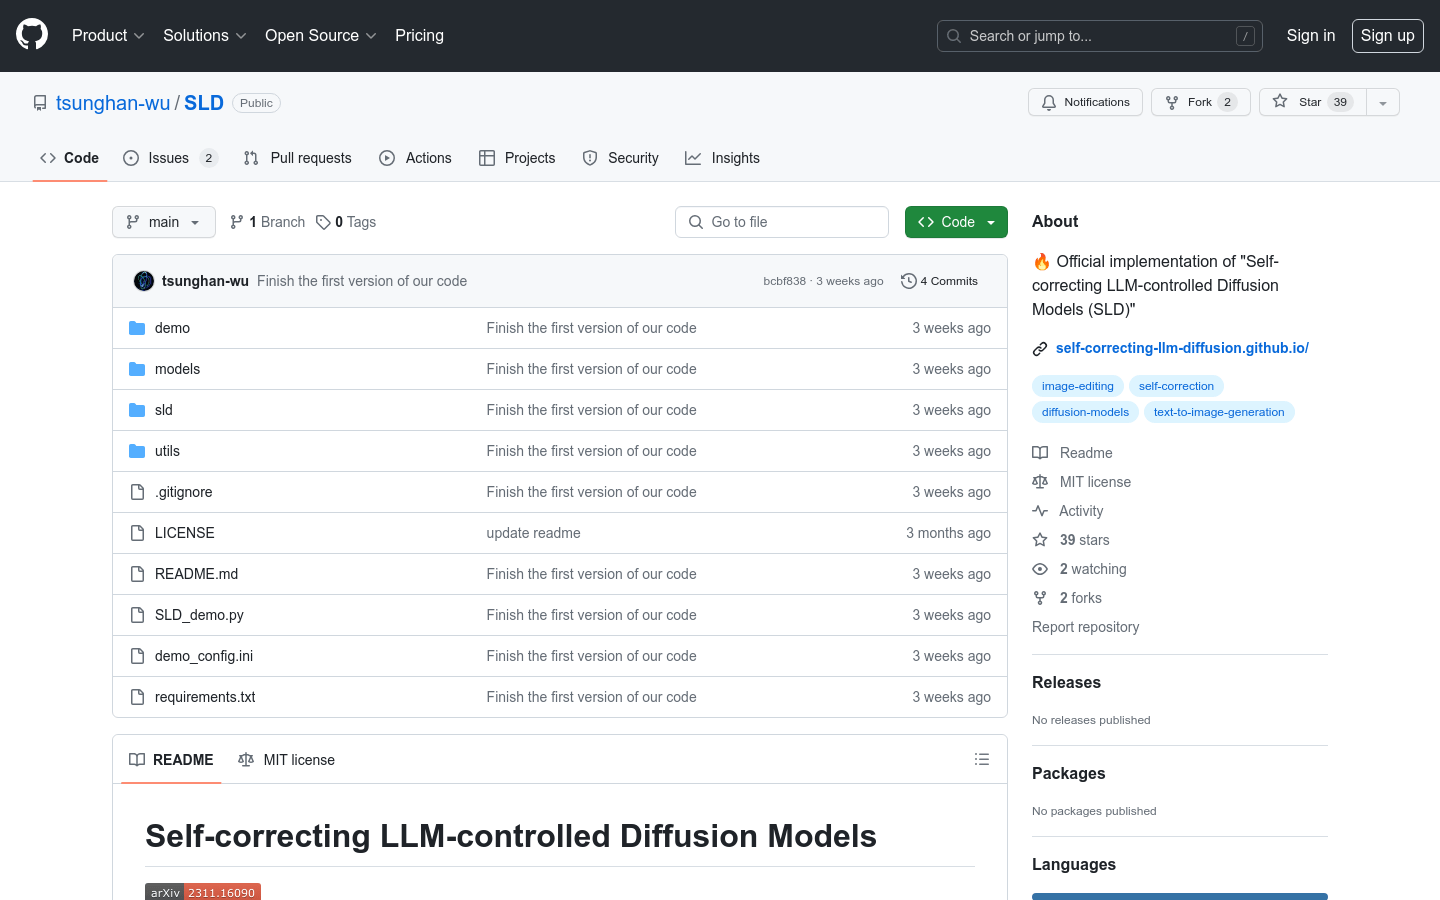The width and height of the screenshot is (1440, 900).
Task: Click the 2 watching eye toggle
Action: (x=1040, y=569)
